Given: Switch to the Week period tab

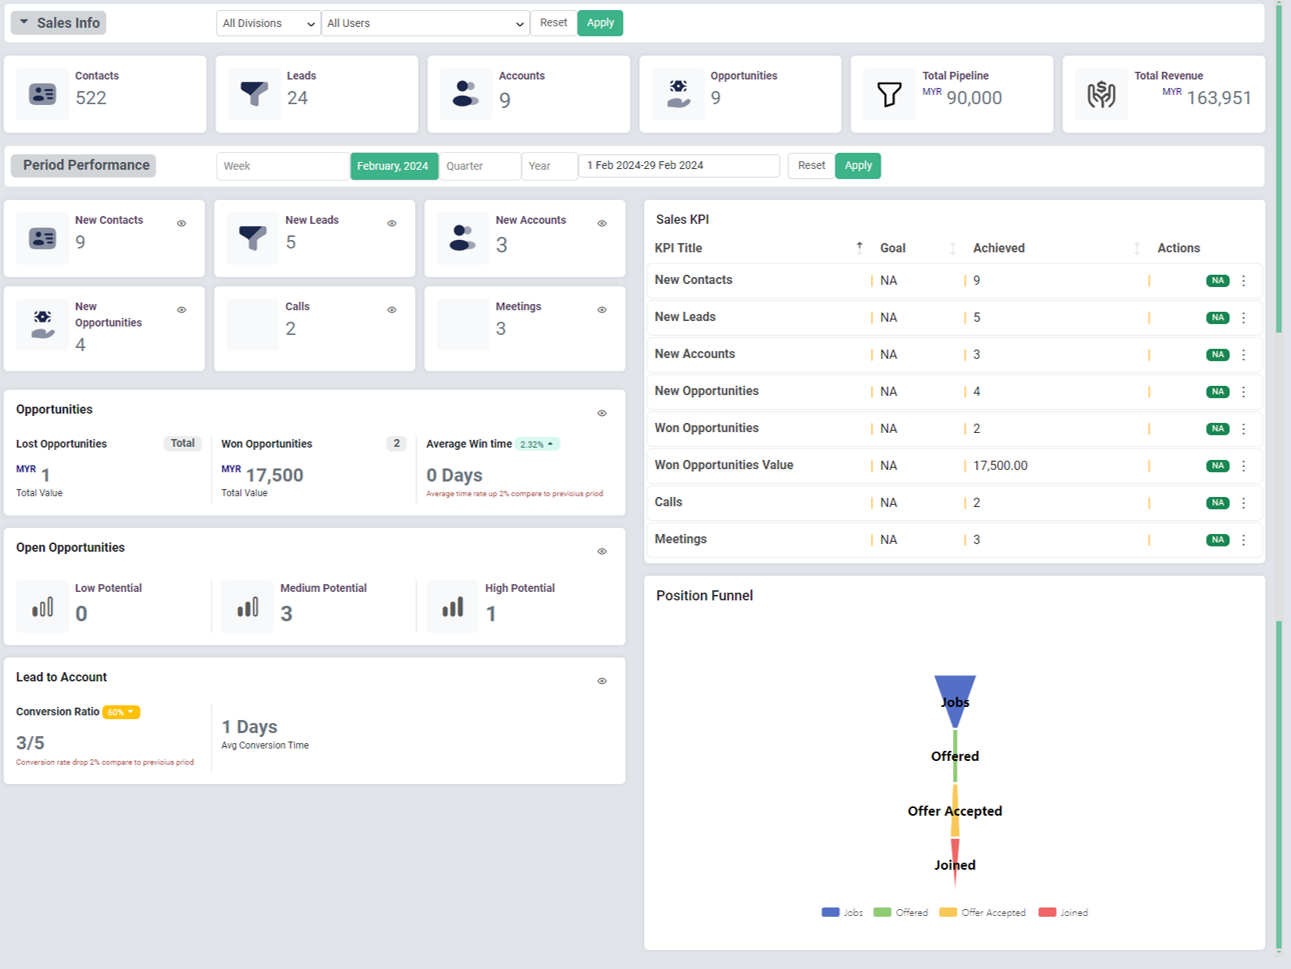Looking at the screenshot, I should pos(283,166).
